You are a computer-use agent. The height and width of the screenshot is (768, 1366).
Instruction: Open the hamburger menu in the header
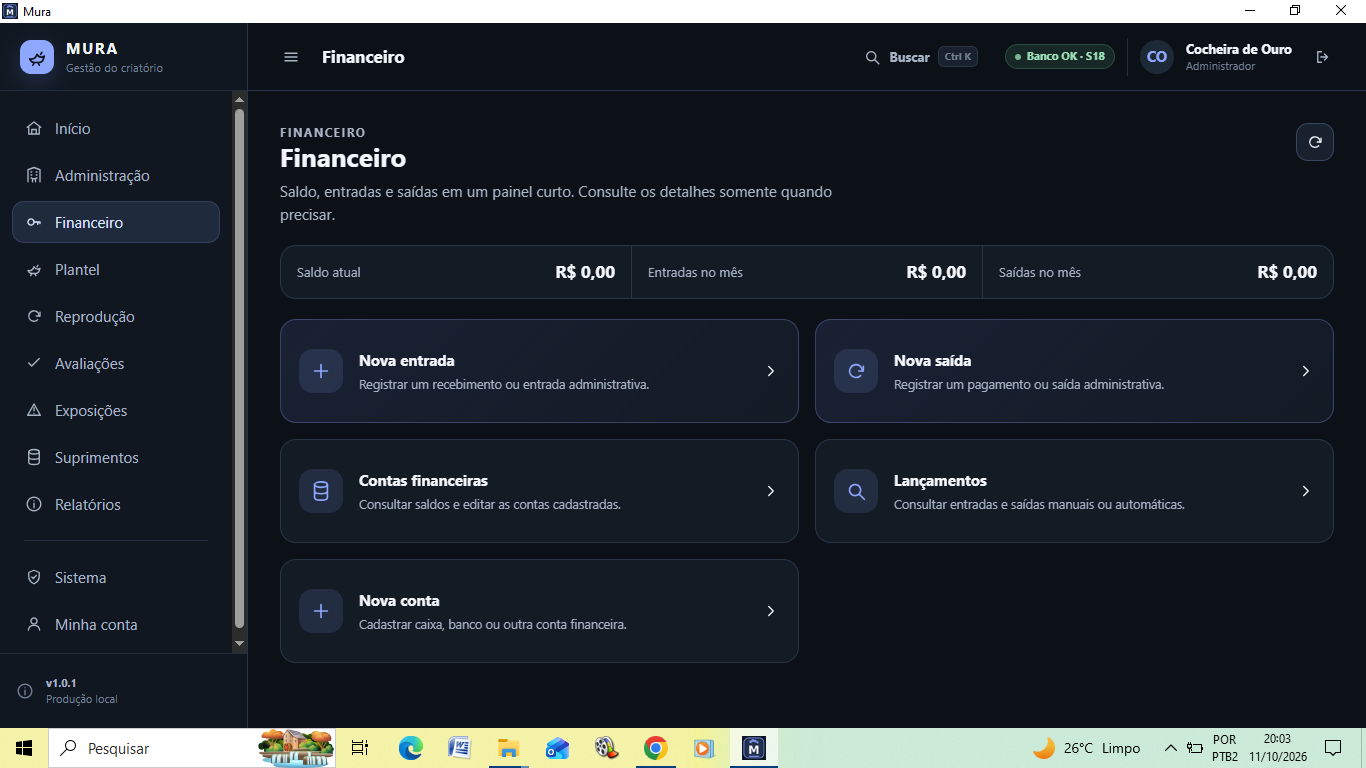[291, 57]
